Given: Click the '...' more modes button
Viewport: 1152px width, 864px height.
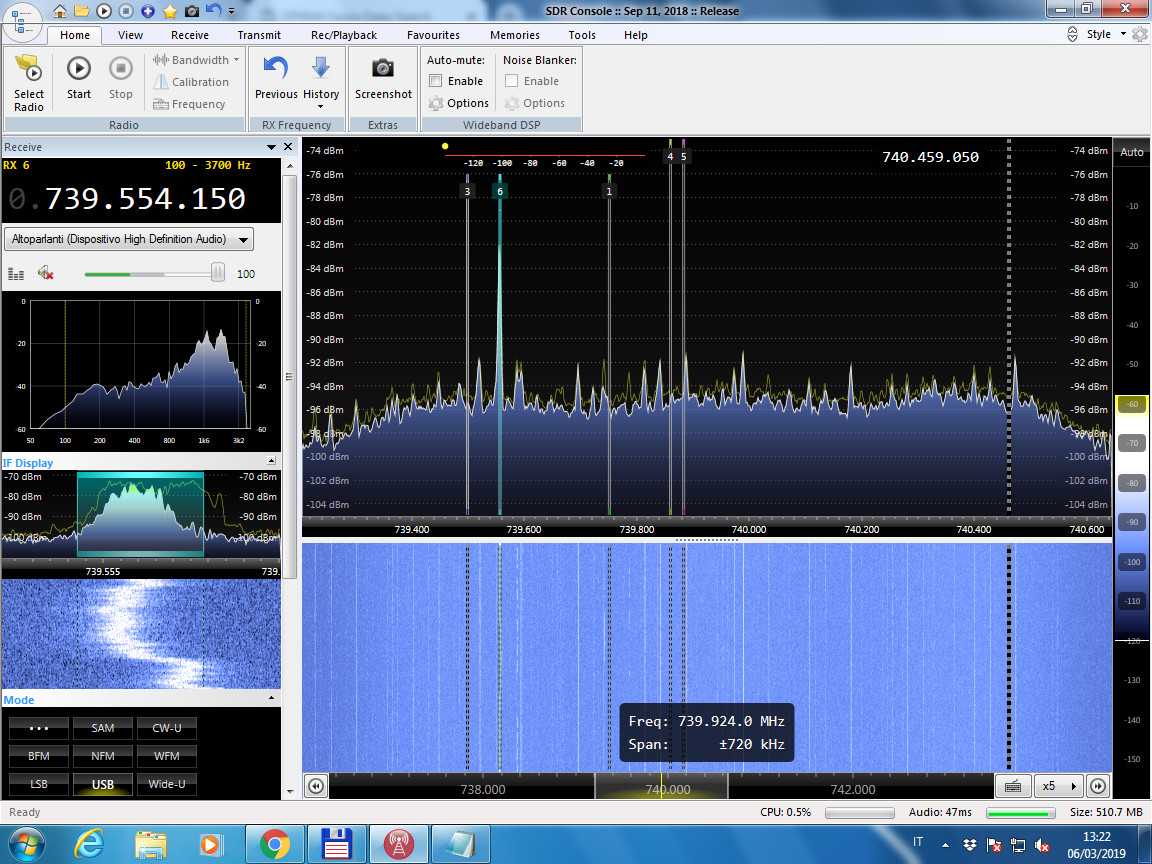Looking at the screenshot, I should (x=39, y=728).
